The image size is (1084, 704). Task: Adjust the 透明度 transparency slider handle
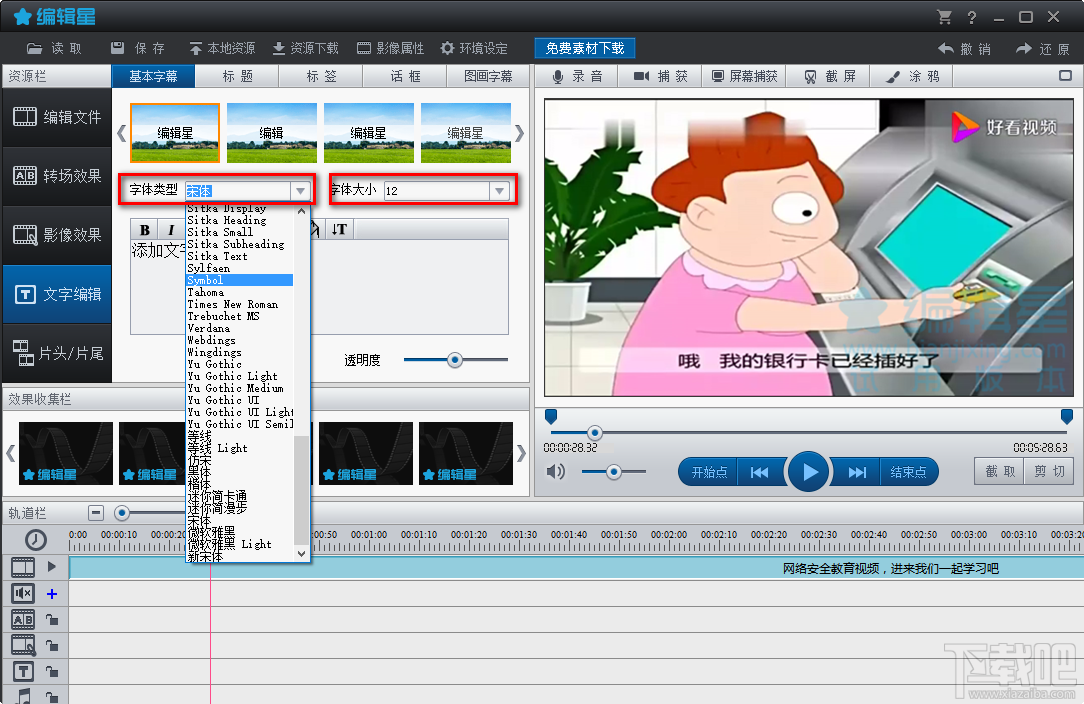pyautogui.click(x=454, y=360)
